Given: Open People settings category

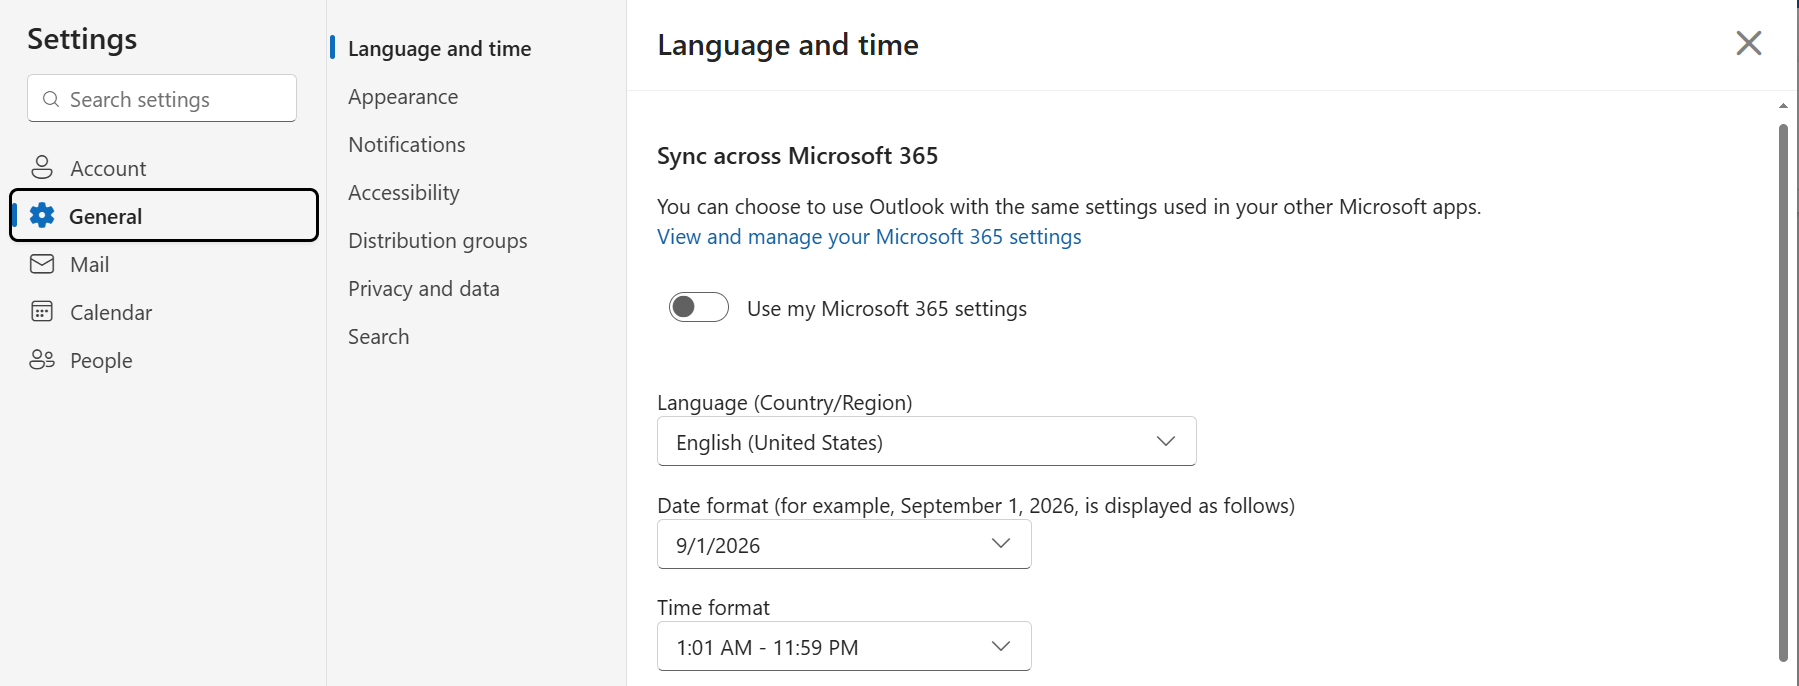Looking at the screenshot, I should coord(164,360).
